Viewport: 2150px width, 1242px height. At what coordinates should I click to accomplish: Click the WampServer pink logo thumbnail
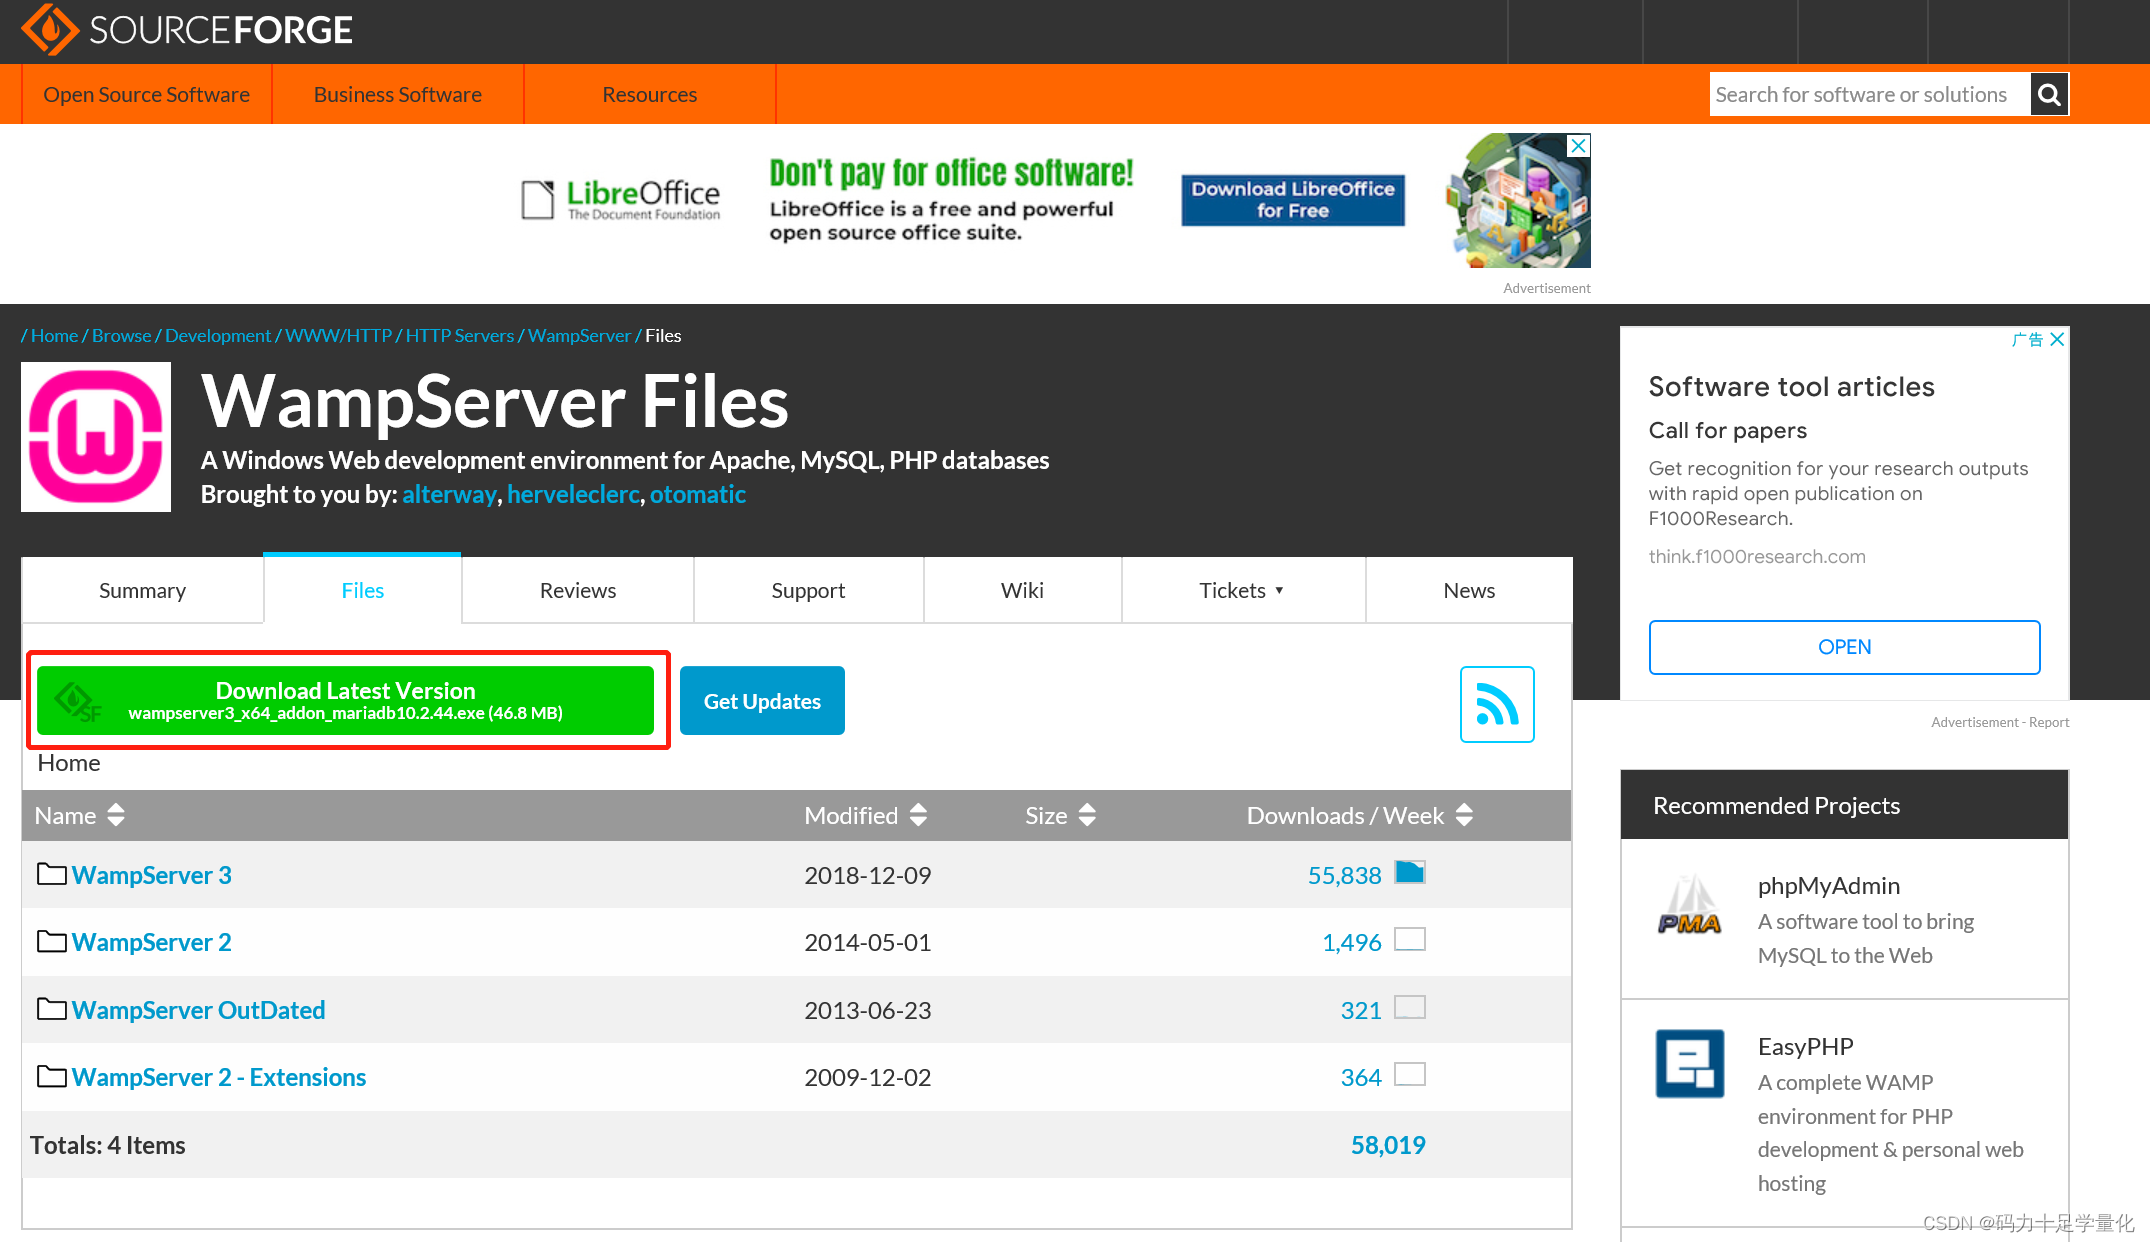pos(96,437)
